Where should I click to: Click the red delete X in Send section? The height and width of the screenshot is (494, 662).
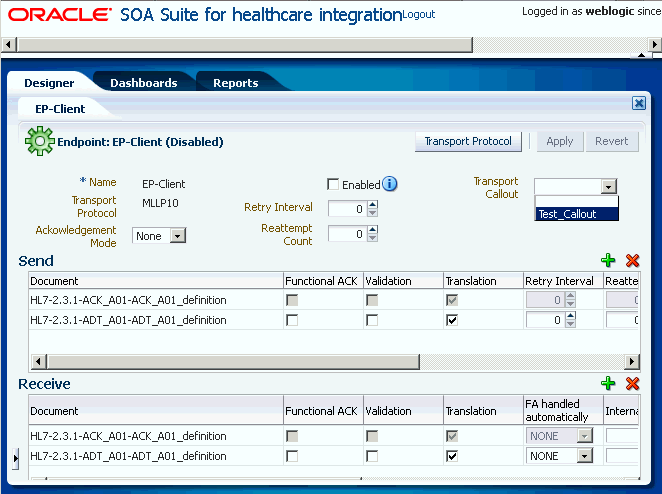tap(632, 261)
